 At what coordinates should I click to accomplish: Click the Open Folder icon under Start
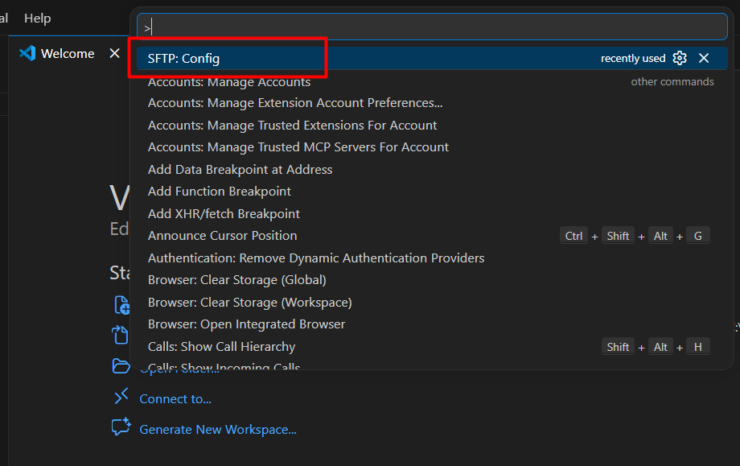[121, 366]
